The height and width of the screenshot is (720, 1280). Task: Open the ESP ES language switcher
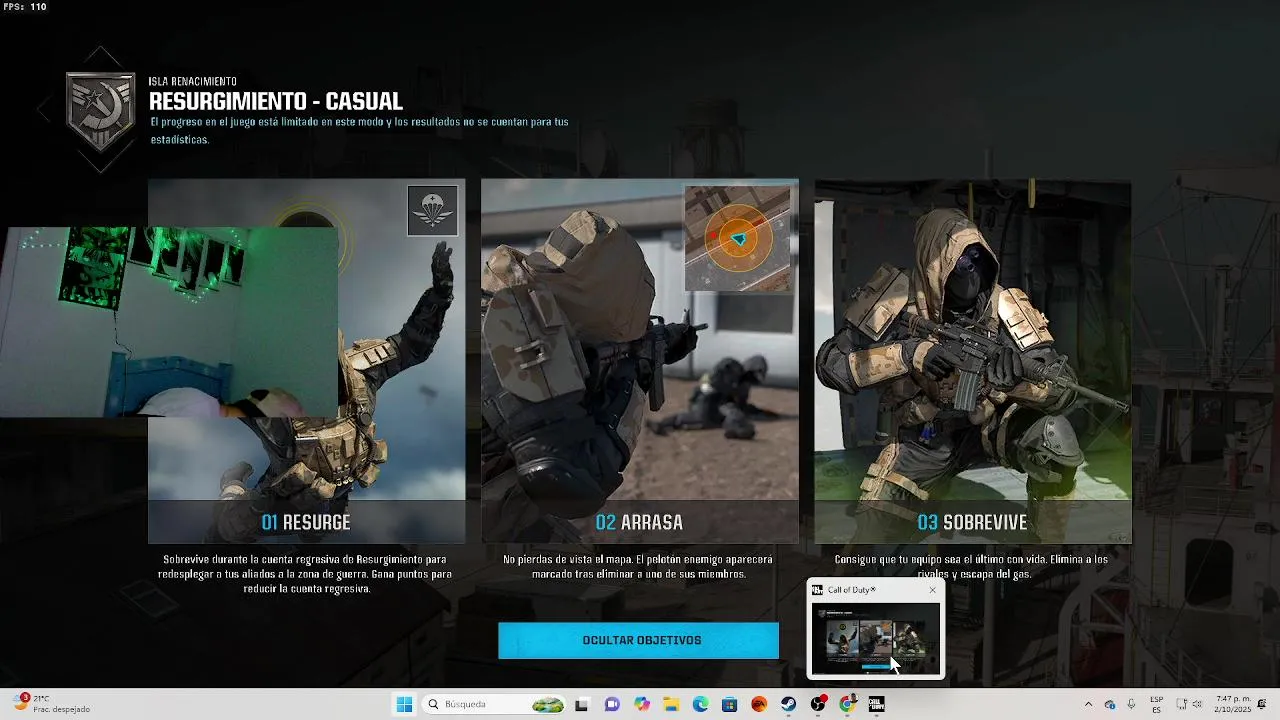point(1157,704)
